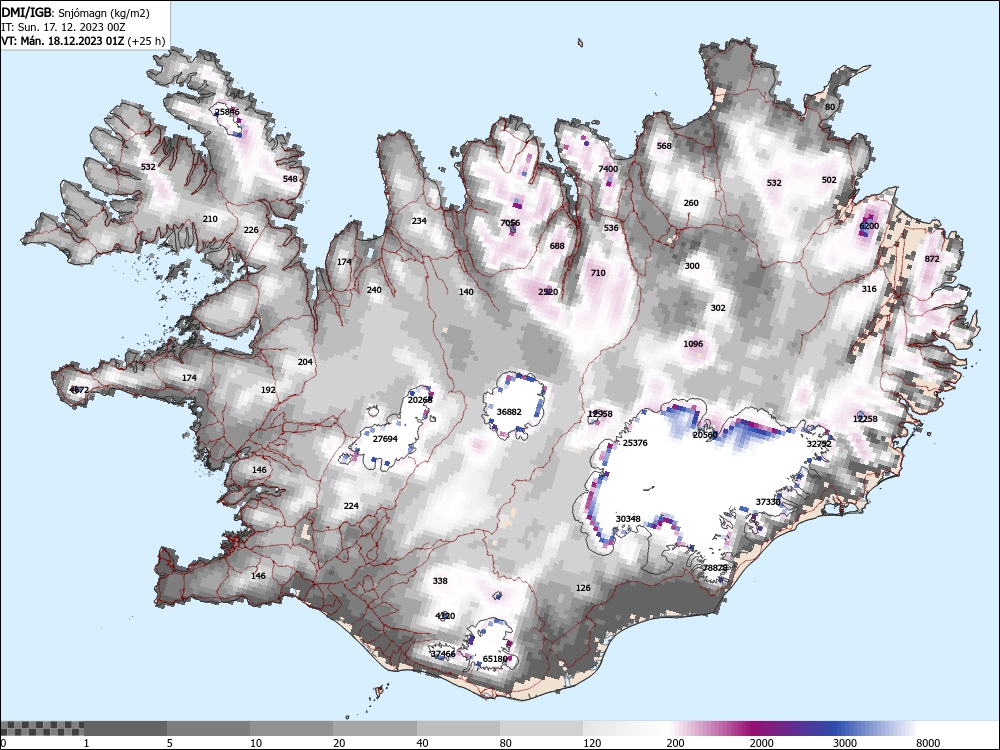
Task: Click the map value 234
Action: point(419,221)
